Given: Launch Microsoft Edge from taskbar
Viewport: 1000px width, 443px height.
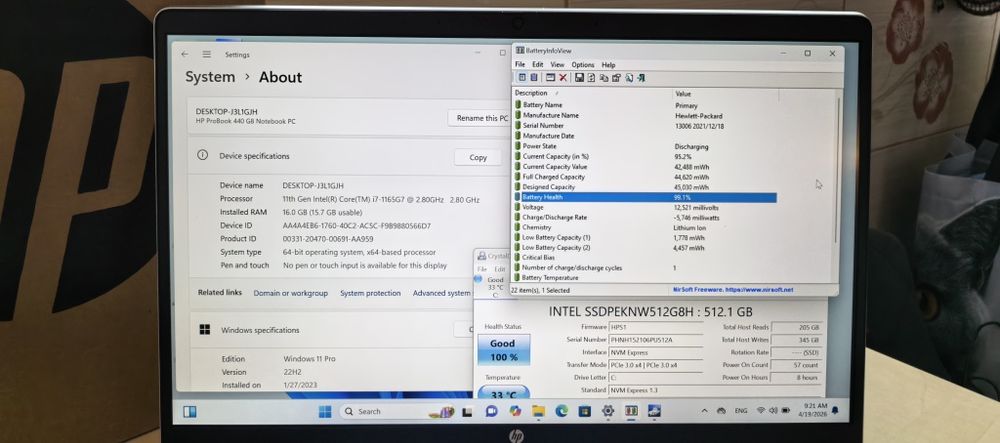Looking at the screenshot, I should tap(561, 411).
